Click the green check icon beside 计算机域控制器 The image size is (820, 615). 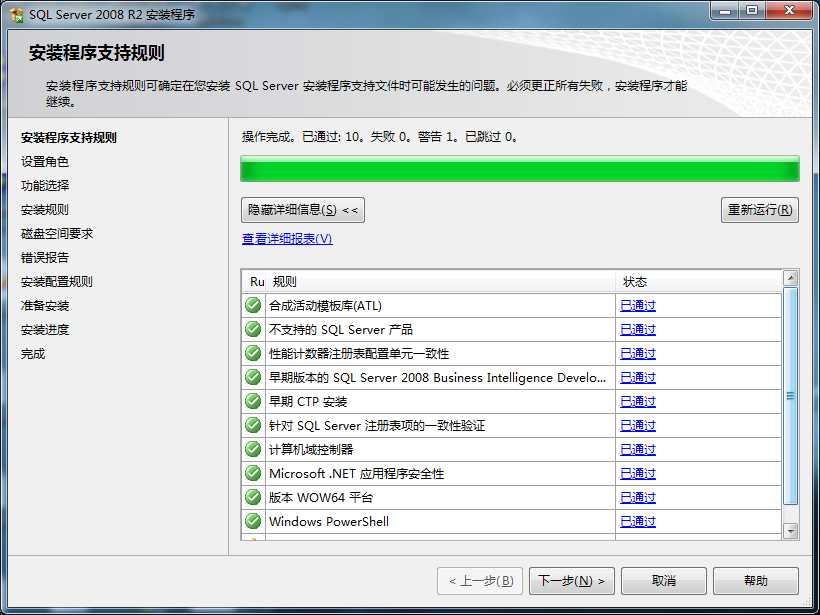pos(253,449)
